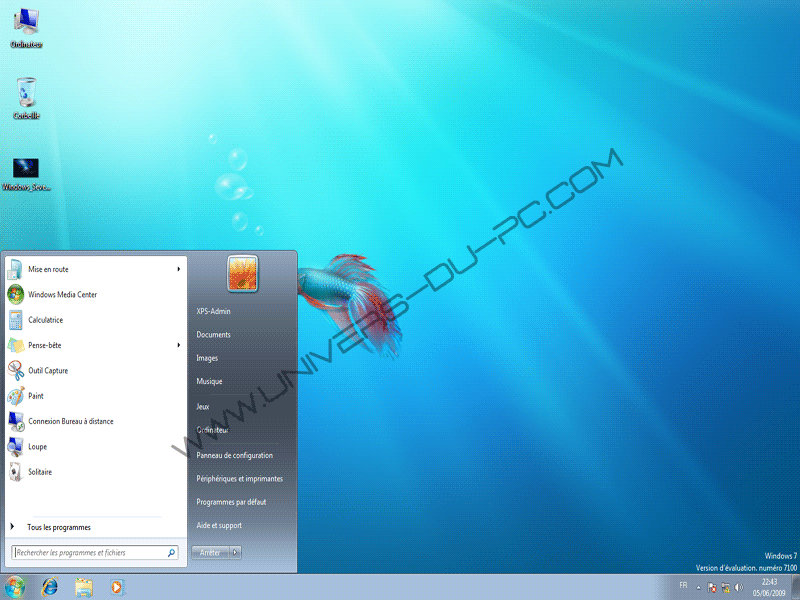Click the network tray icon
800x600 pixels.
(x=726, y=588)
